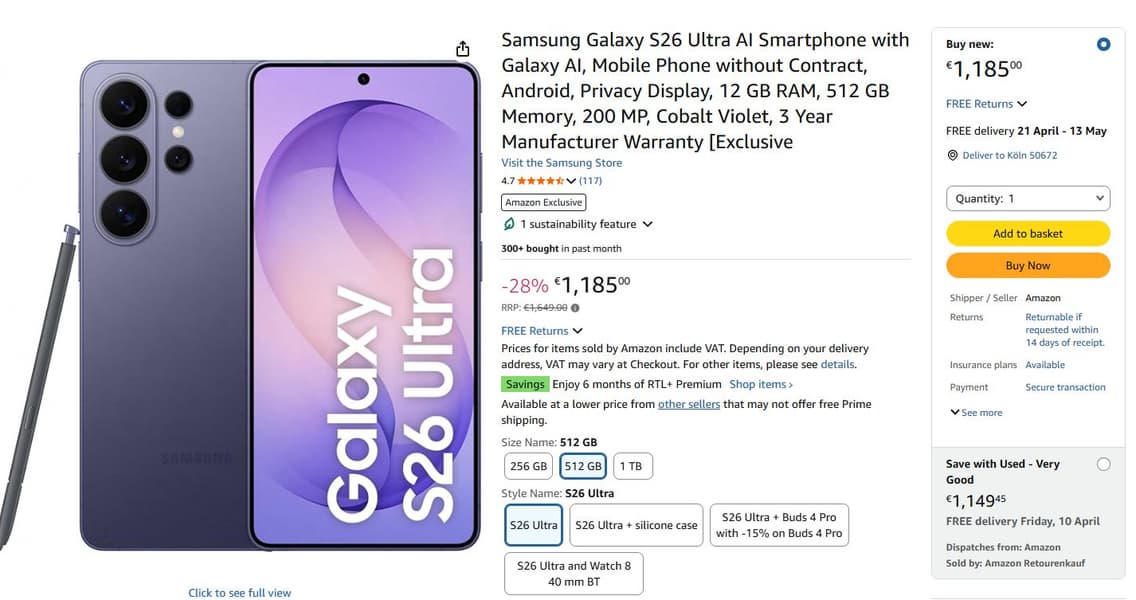Click the location pin to change delivery address
The image size is (1136, 600).
coord(953,155)
